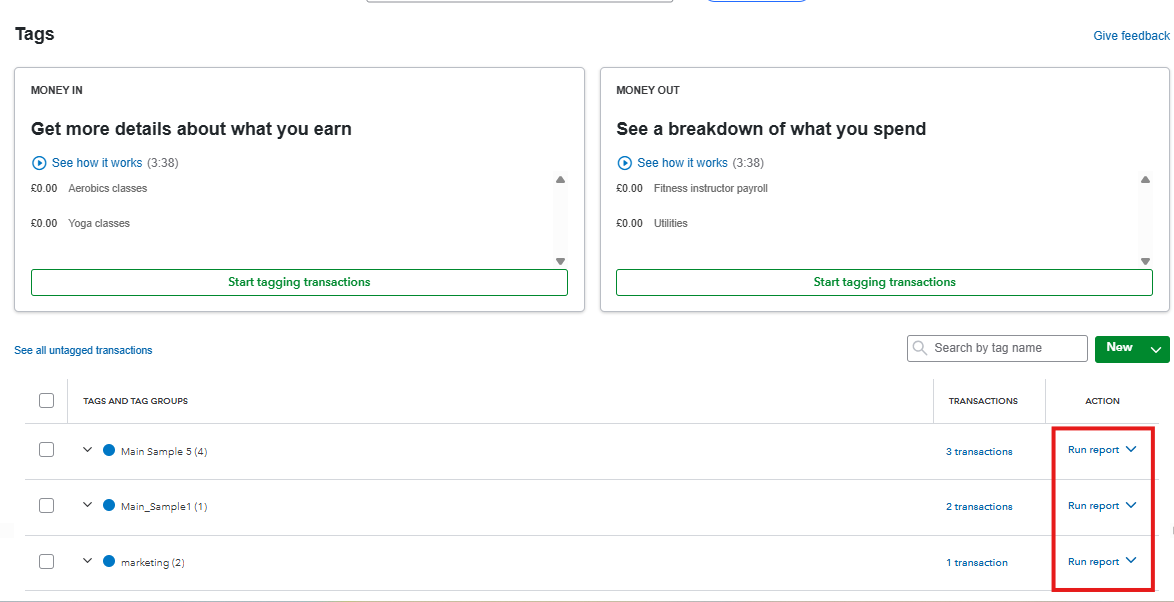View 3 transactions for Main Sample 5
Image resolution: width=1174 pixels, height=602 pixels.
click(x=979, y=452)
